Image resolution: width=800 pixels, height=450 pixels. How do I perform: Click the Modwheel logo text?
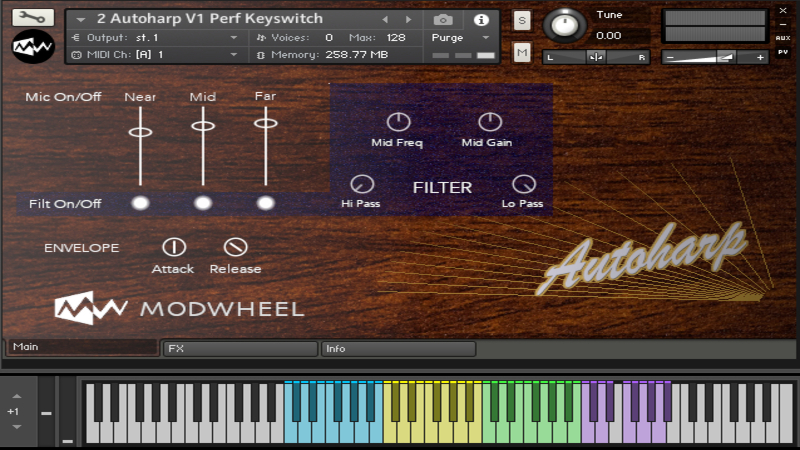[222, 309]
